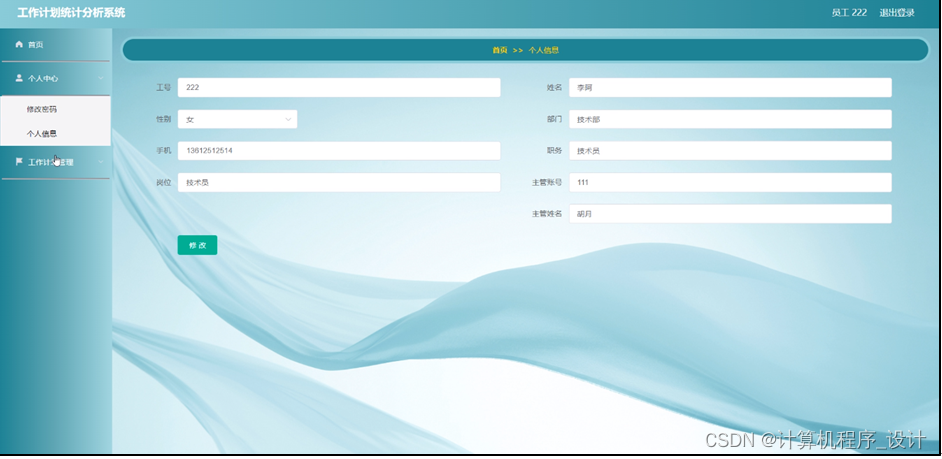Click the 性别 label
Image resolution: width=942 pixels, height=459 pixels.
click(x=163, y=119)
